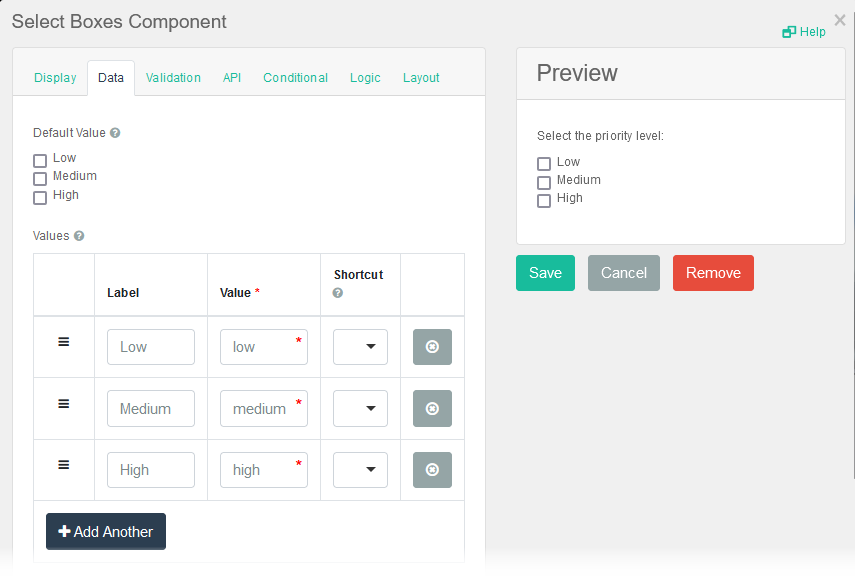Remove the Low value row
855x577 pixels.
(x=432, y=347)
